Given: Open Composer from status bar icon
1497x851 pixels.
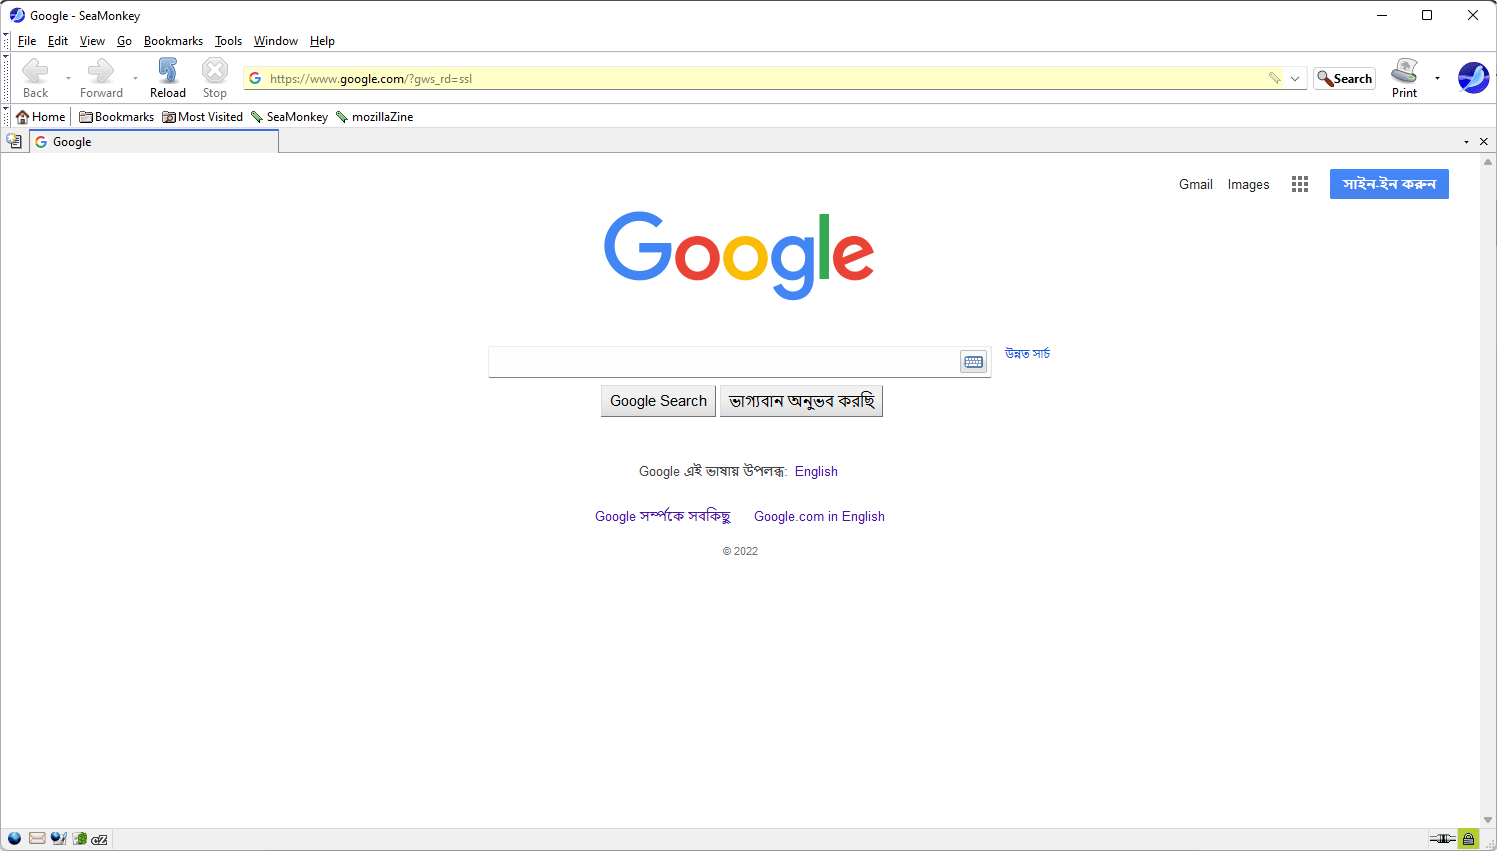Looking at the screenshot, I should tap(58, 839).
